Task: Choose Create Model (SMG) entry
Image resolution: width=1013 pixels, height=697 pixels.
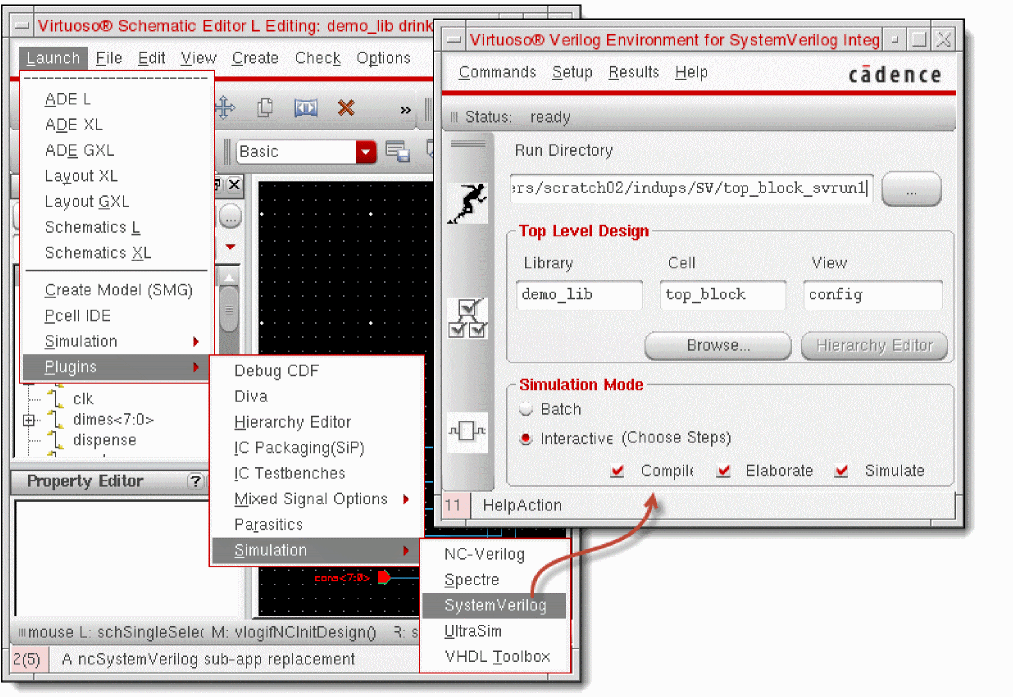Action: click(x=116, y=290)
